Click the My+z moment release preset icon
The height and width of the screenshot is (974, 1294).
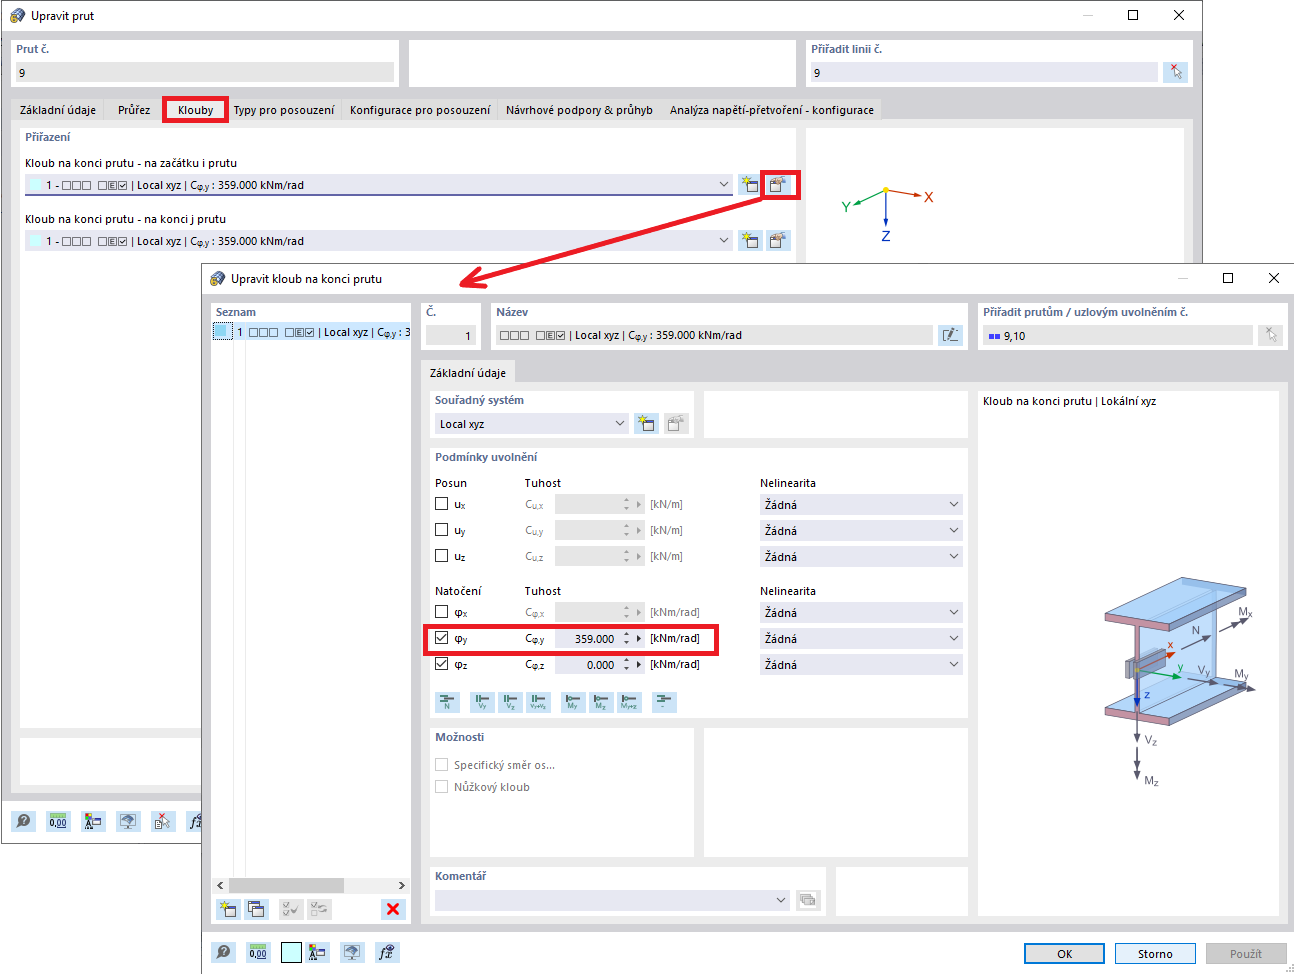[629, 702]
